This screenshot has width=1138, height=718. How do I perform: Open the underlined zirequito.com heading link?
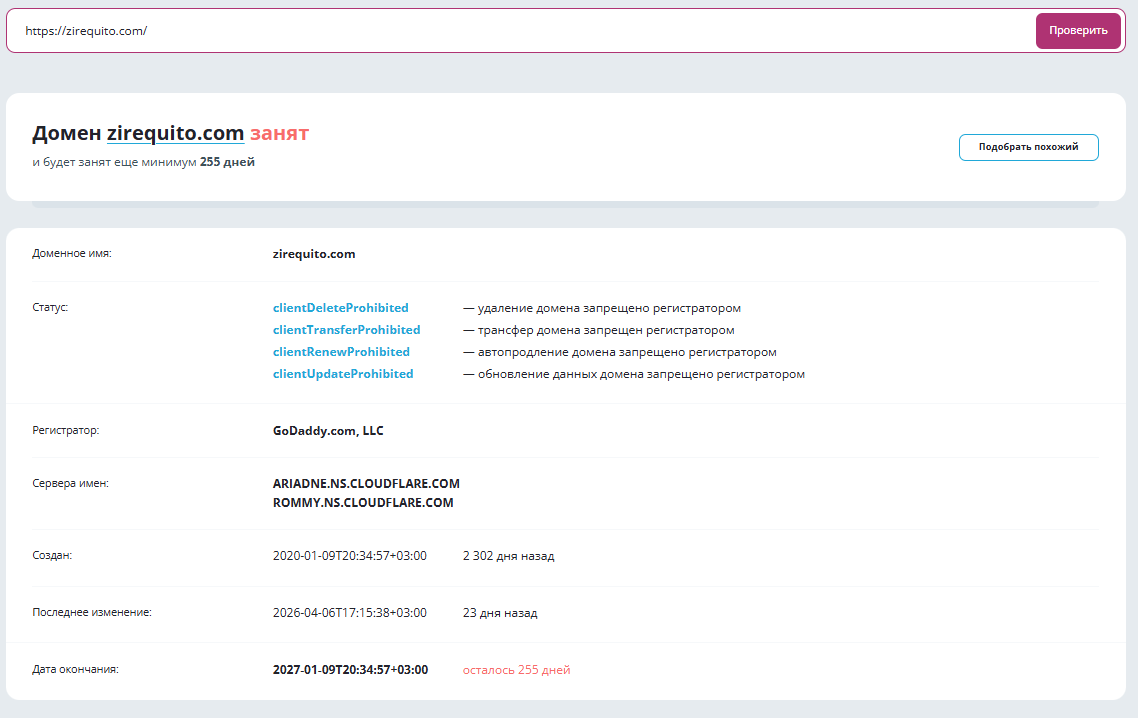point(175,134)
